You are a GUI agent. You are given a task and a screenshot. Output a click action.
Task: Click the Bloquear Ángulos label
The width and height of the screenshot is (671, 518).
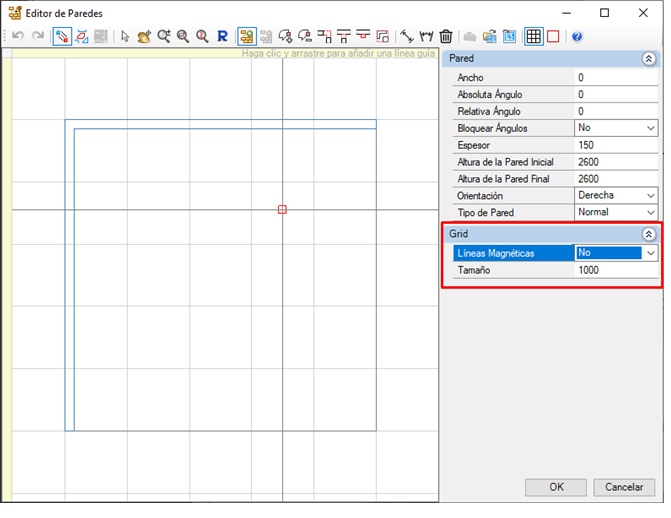pyautogui.click(x=492, y=128)
